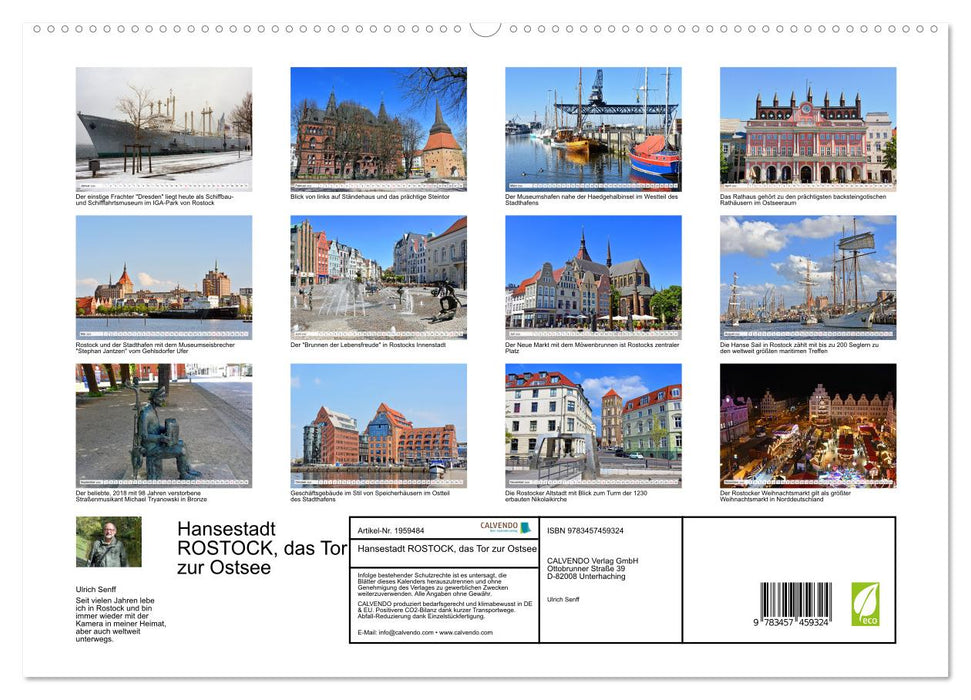
Task: Open the Rostock Weihnachtsmarkt night photo
Action: tap(807, 425)
